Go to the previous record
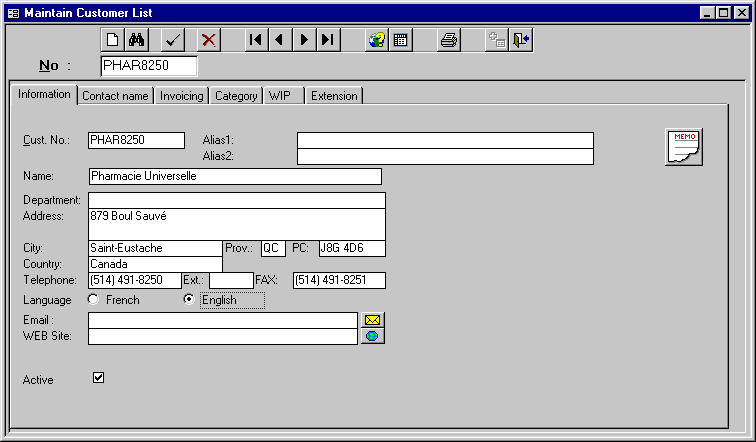 pos(279,40)
